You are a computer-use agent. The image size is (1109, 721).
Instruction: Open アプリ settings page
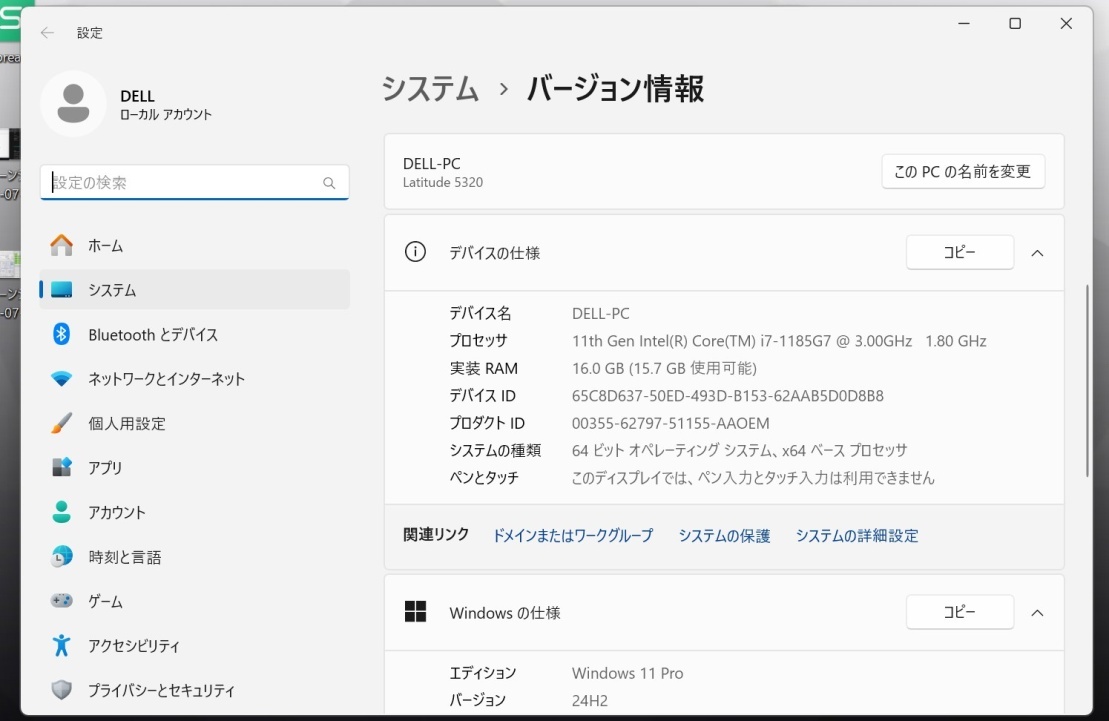(x=194, y=467)
